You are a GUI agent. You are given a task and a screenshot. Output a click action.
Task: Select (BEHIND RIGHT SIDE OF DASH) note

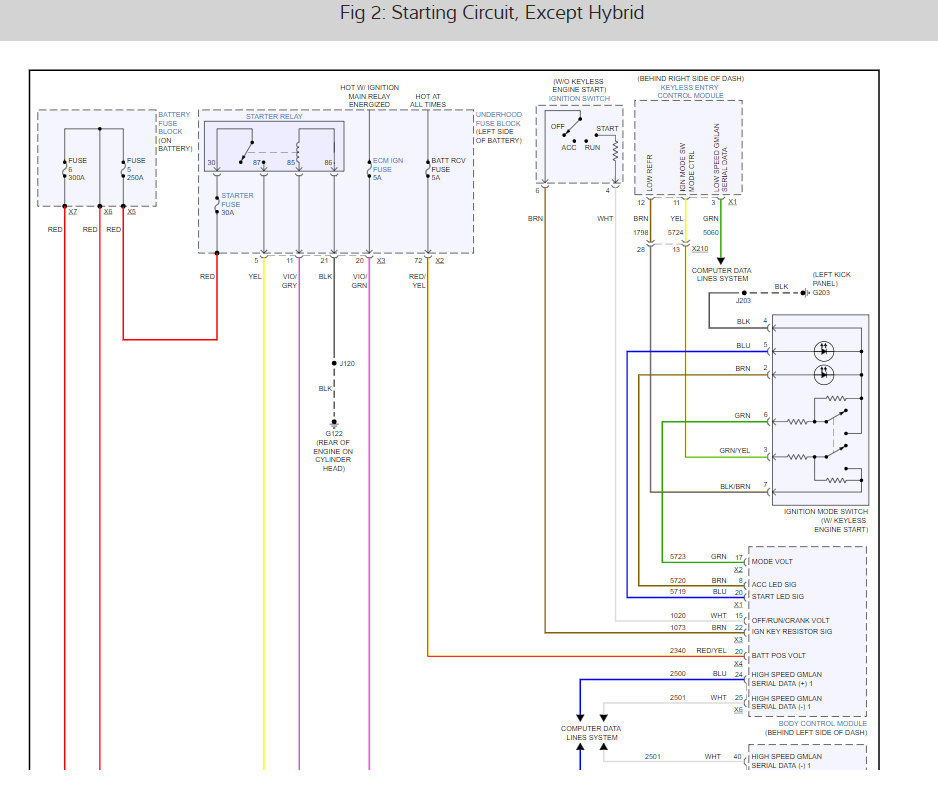tap(690, 78)
